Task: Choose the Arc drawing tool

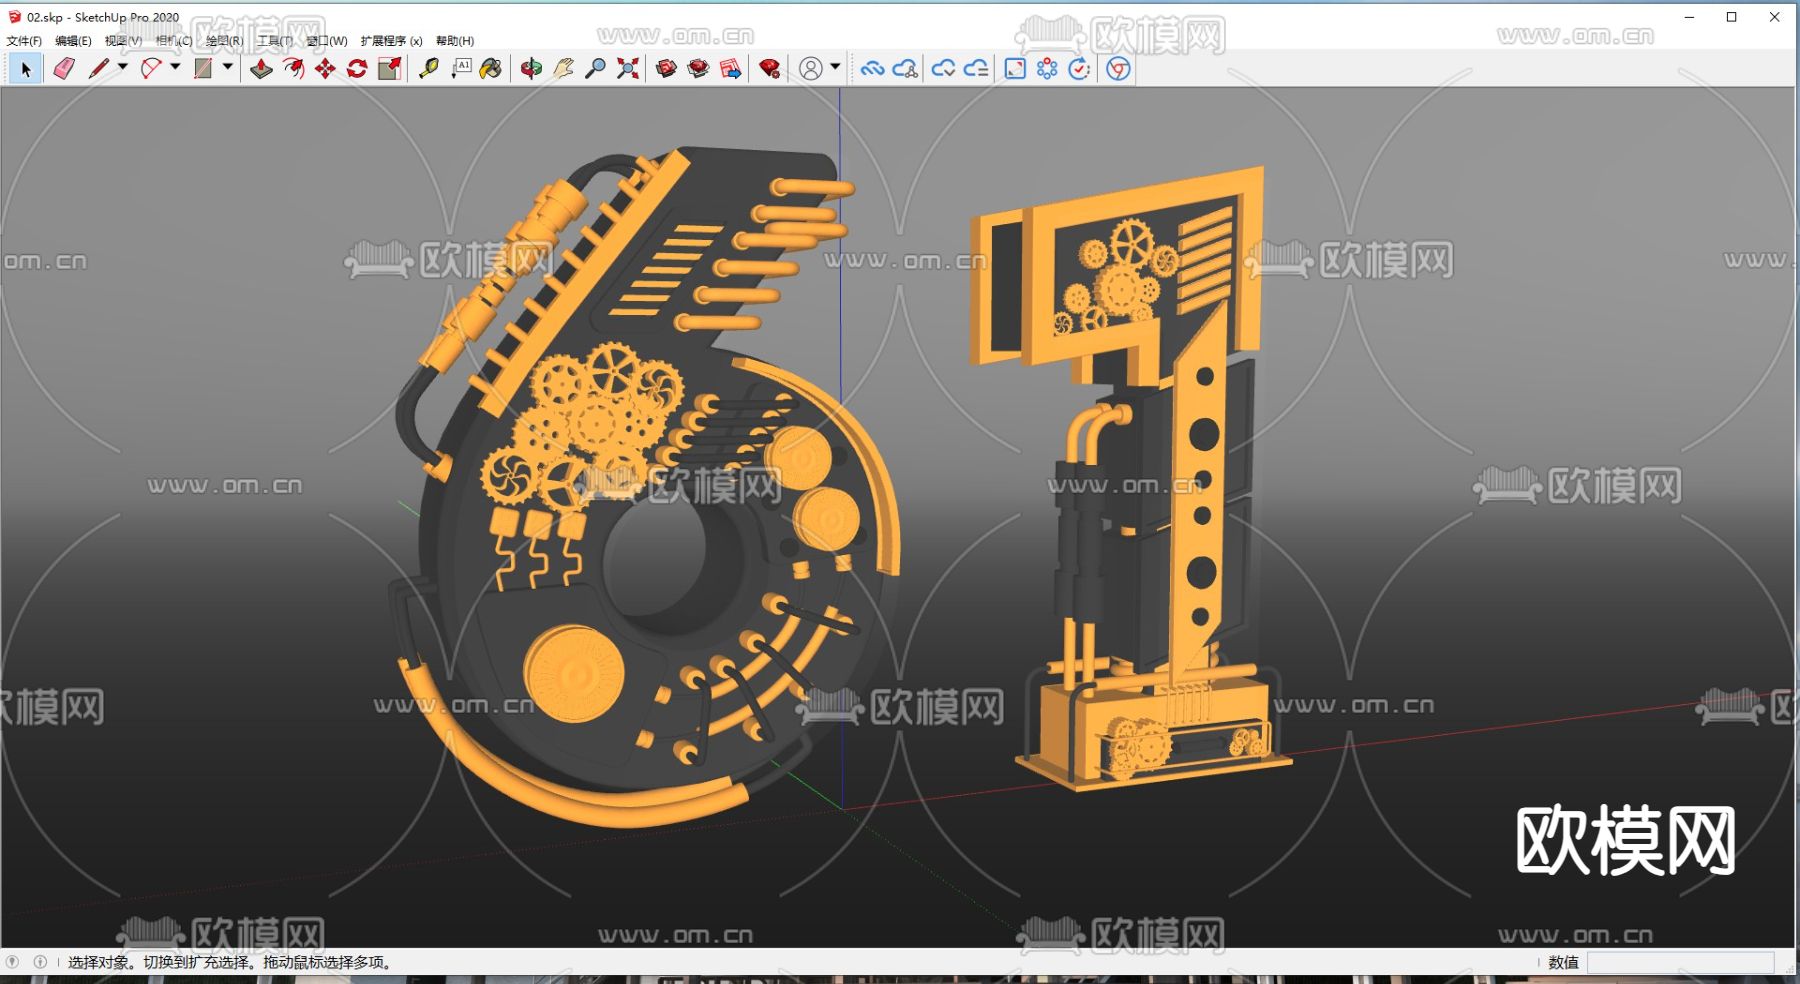Action: pyautogui.click(x=151, y=68)
